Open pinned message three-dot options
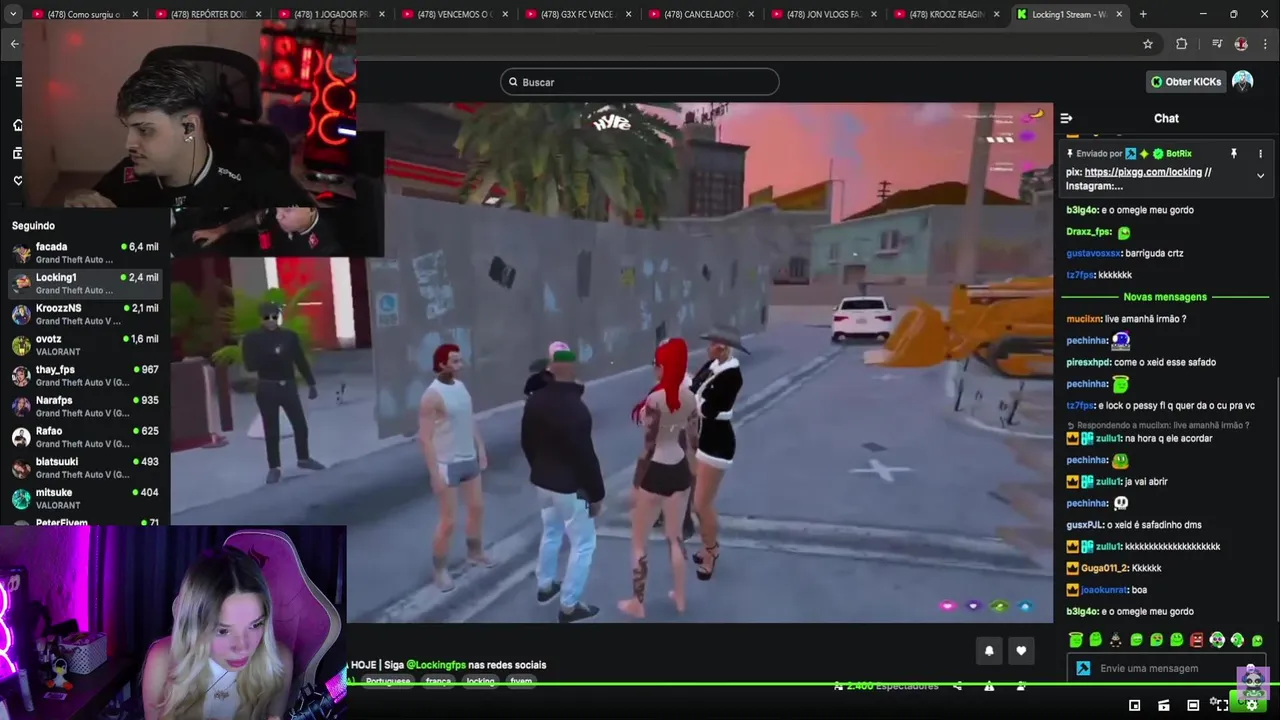Viewport: 1280px width, 720px height. 1260,154
